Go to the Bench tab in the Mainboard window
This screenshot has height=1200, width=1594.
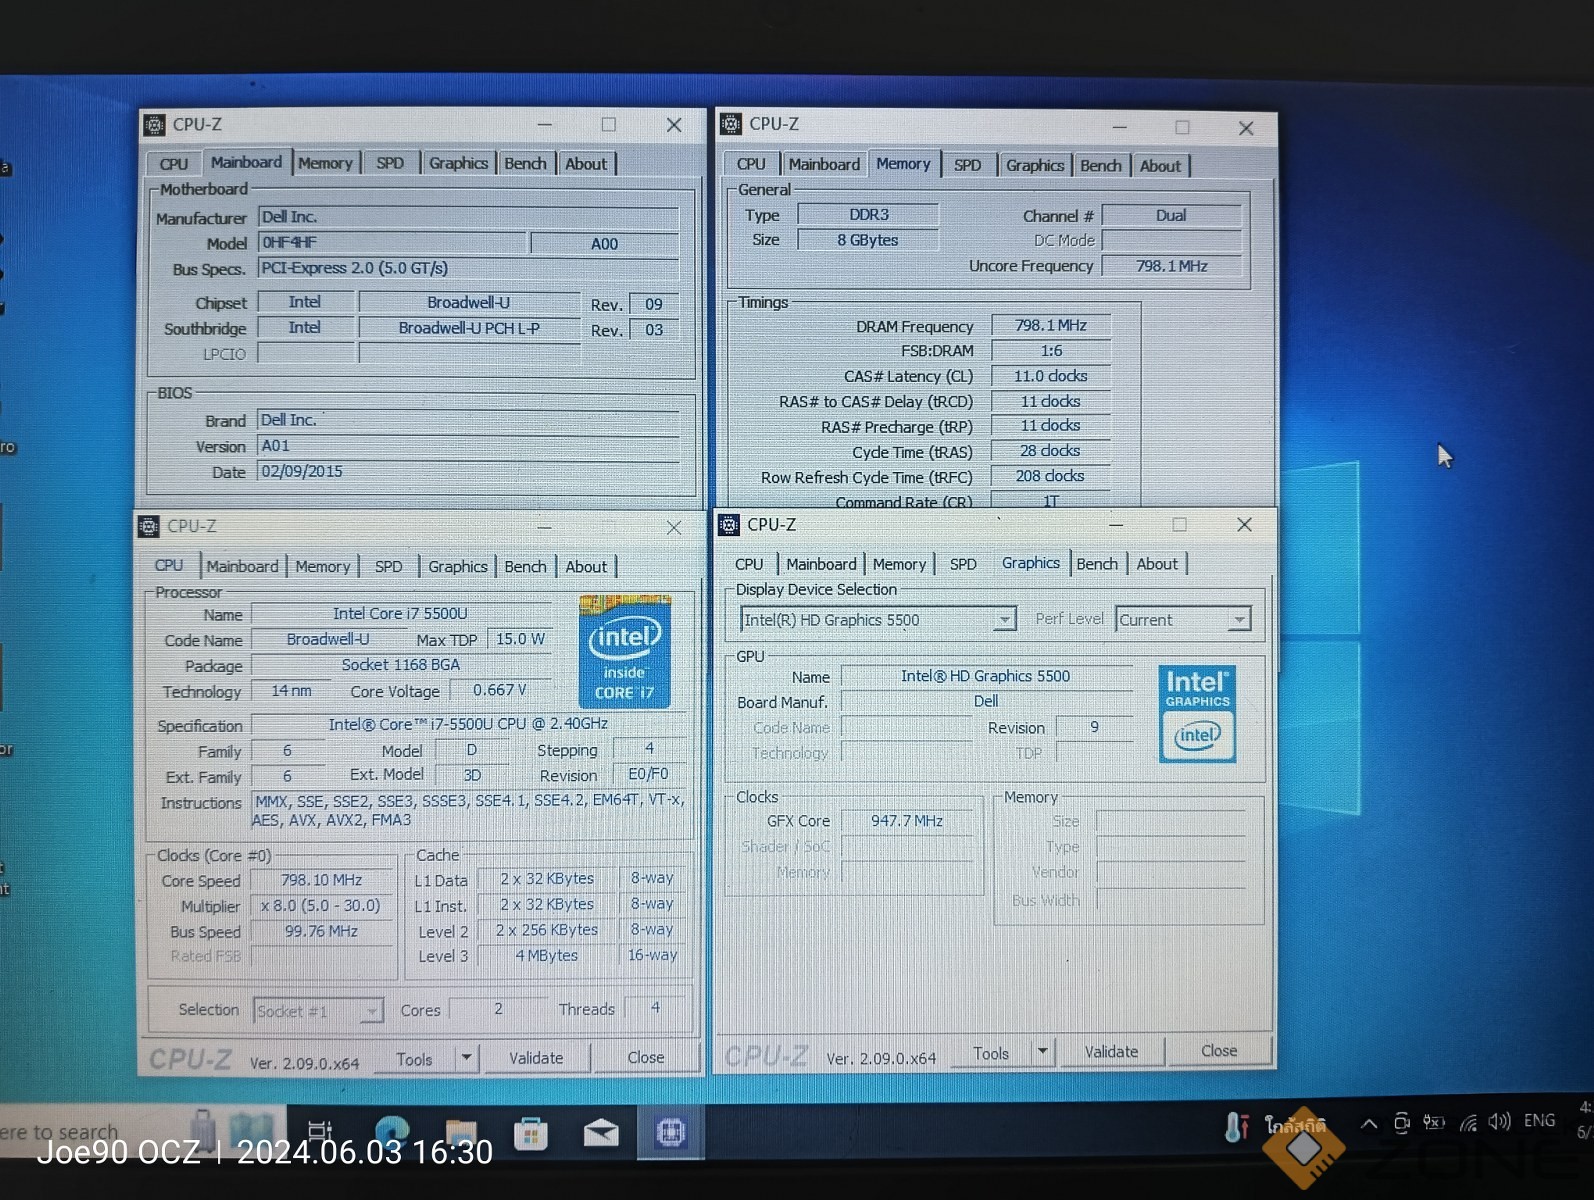(x=525, y=164)
